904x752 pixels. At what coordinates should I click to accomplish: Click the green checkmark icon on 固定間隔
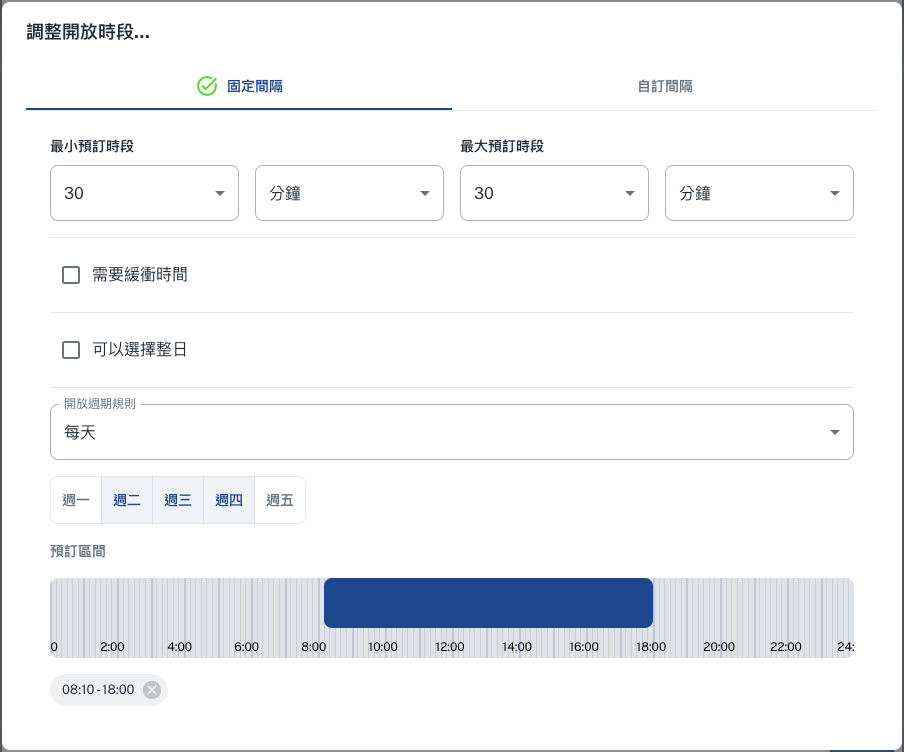[207, 86]
